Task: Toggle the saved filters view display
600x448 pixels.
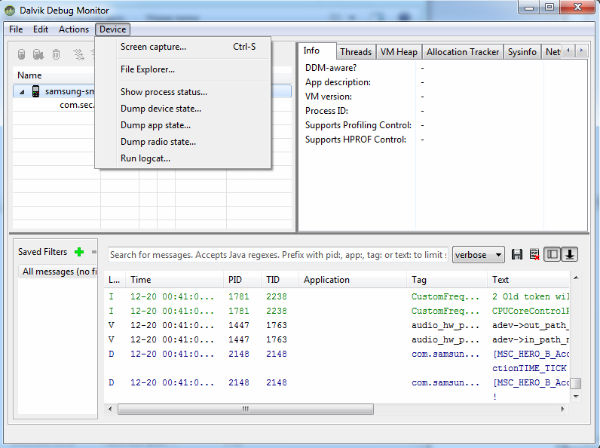Action: coord(552,254)
